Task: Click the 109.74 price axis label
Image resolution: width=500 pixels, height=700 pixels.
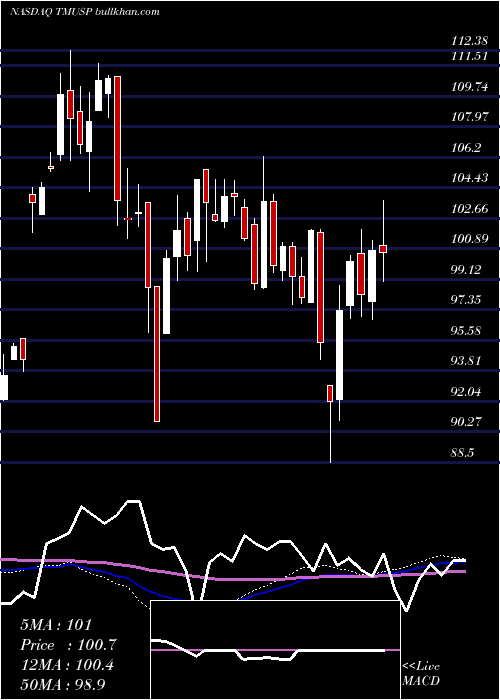Action: tap(470, 87)
